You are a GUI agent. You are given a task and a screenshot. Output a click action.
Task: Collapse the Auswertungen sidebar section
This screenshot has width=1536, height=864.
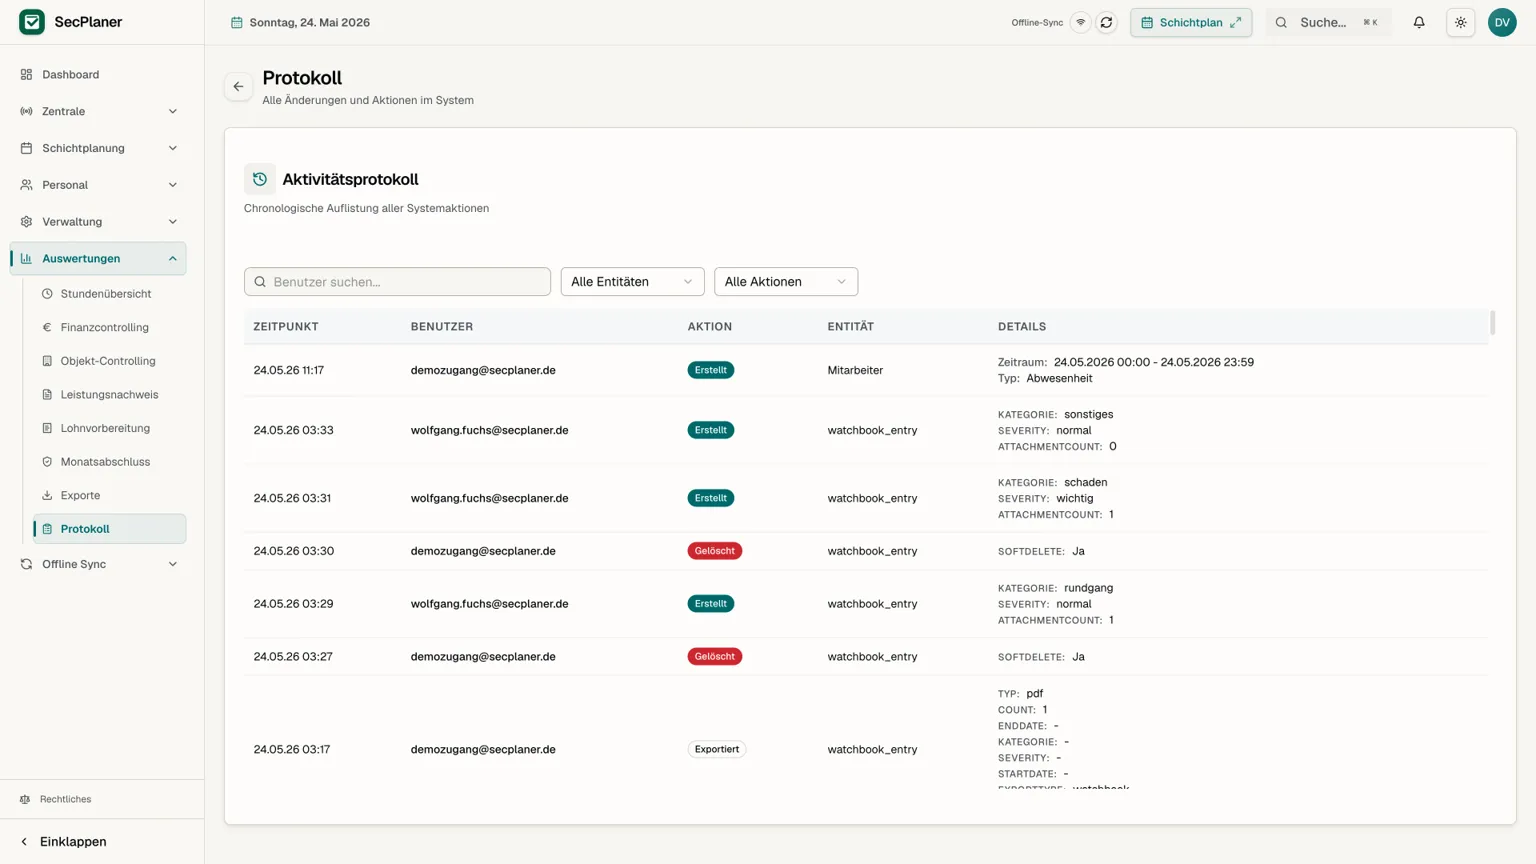(98, 258)
